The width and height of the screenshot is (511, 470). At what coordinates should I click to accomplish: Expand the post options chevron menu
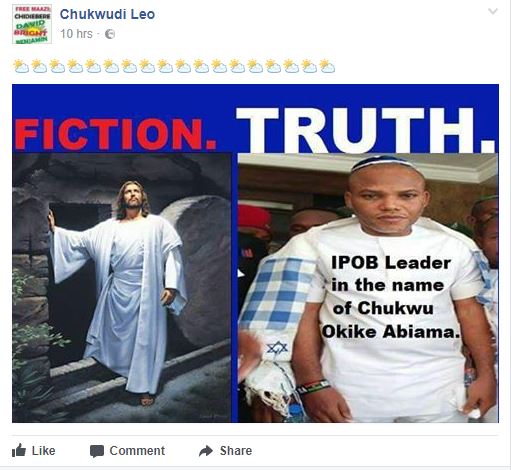(493, 11)
